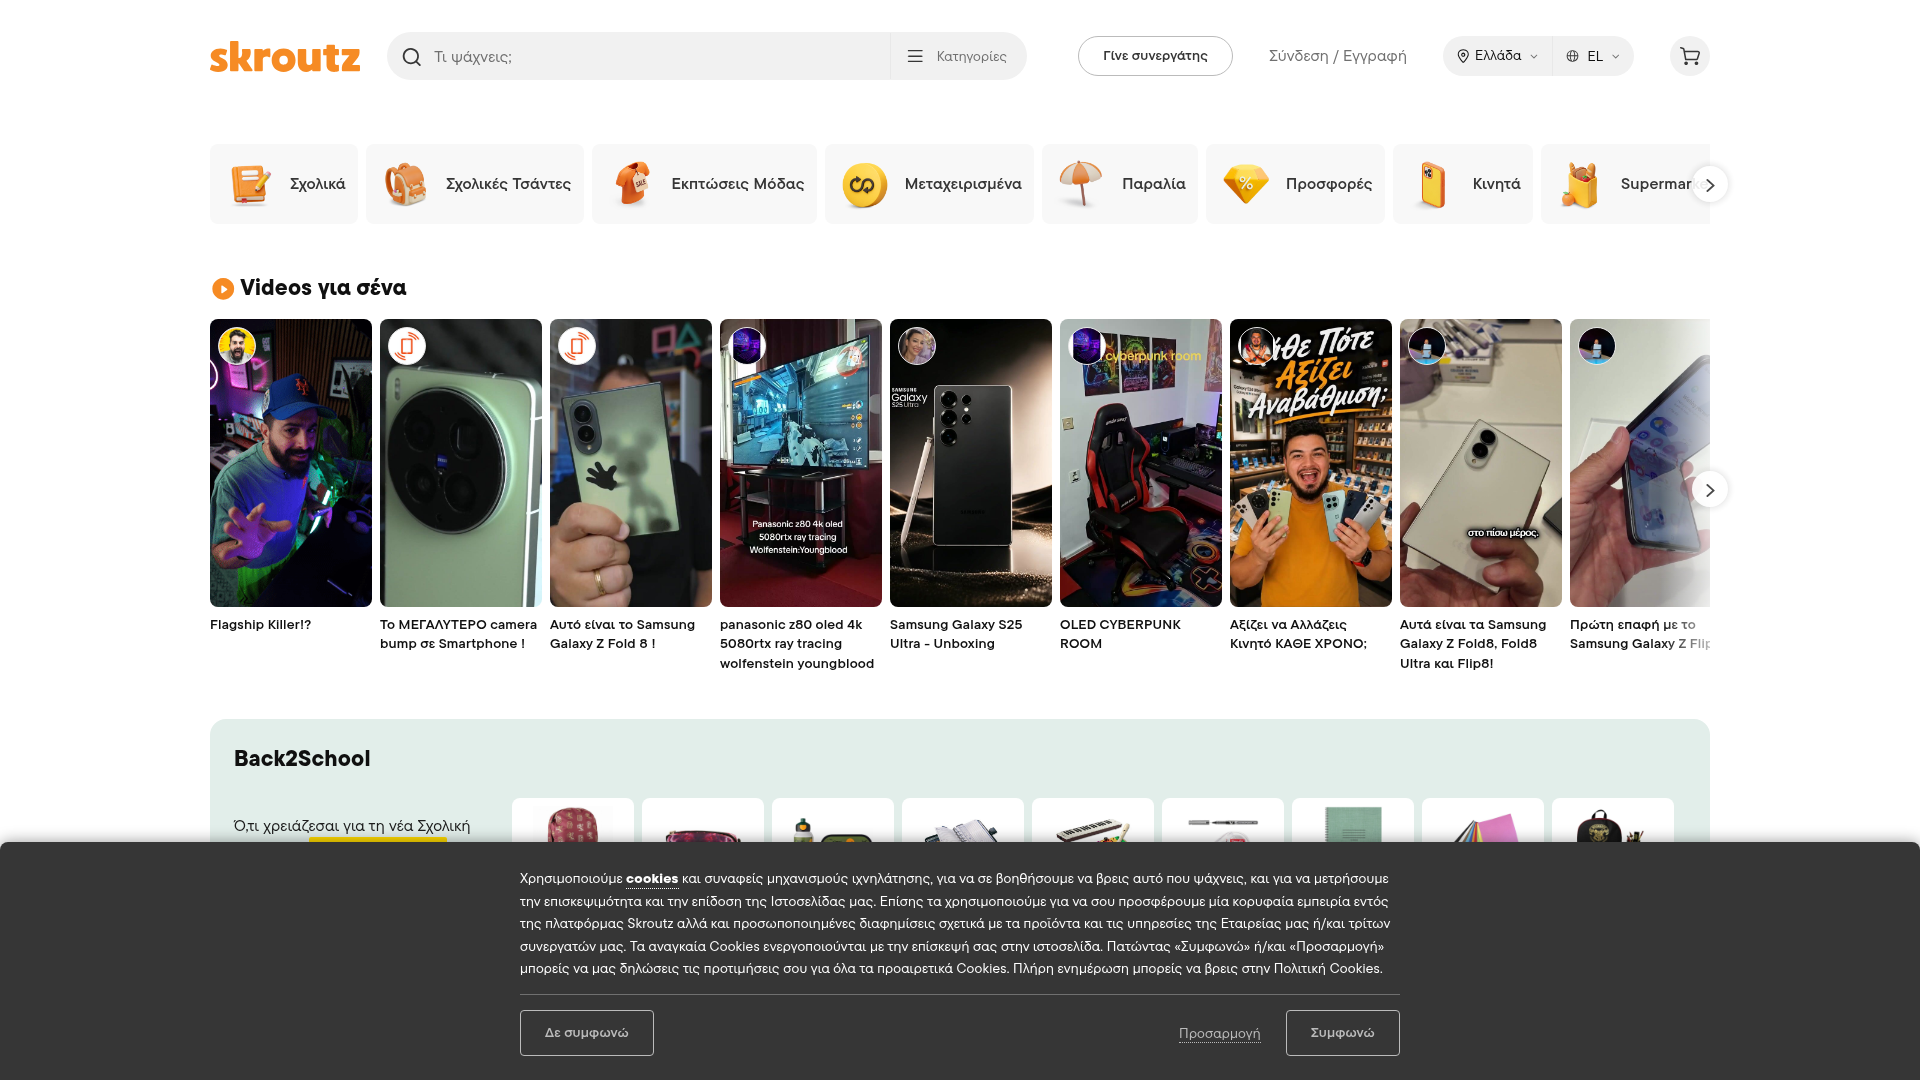Open the EL language dropdown
Screen dimensions: 1920x1080
click(x=1593, y=56)
